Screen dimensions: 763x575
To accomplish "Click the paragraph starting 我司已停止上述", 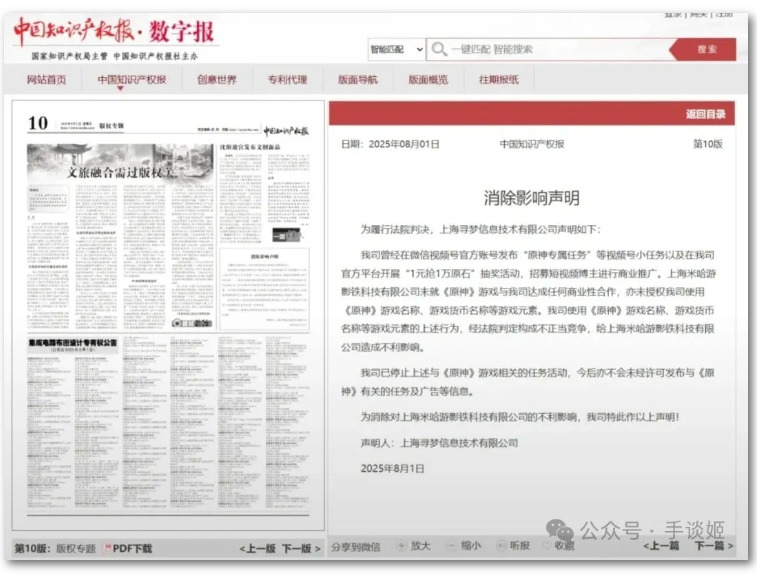I will (x=528, y=382).
